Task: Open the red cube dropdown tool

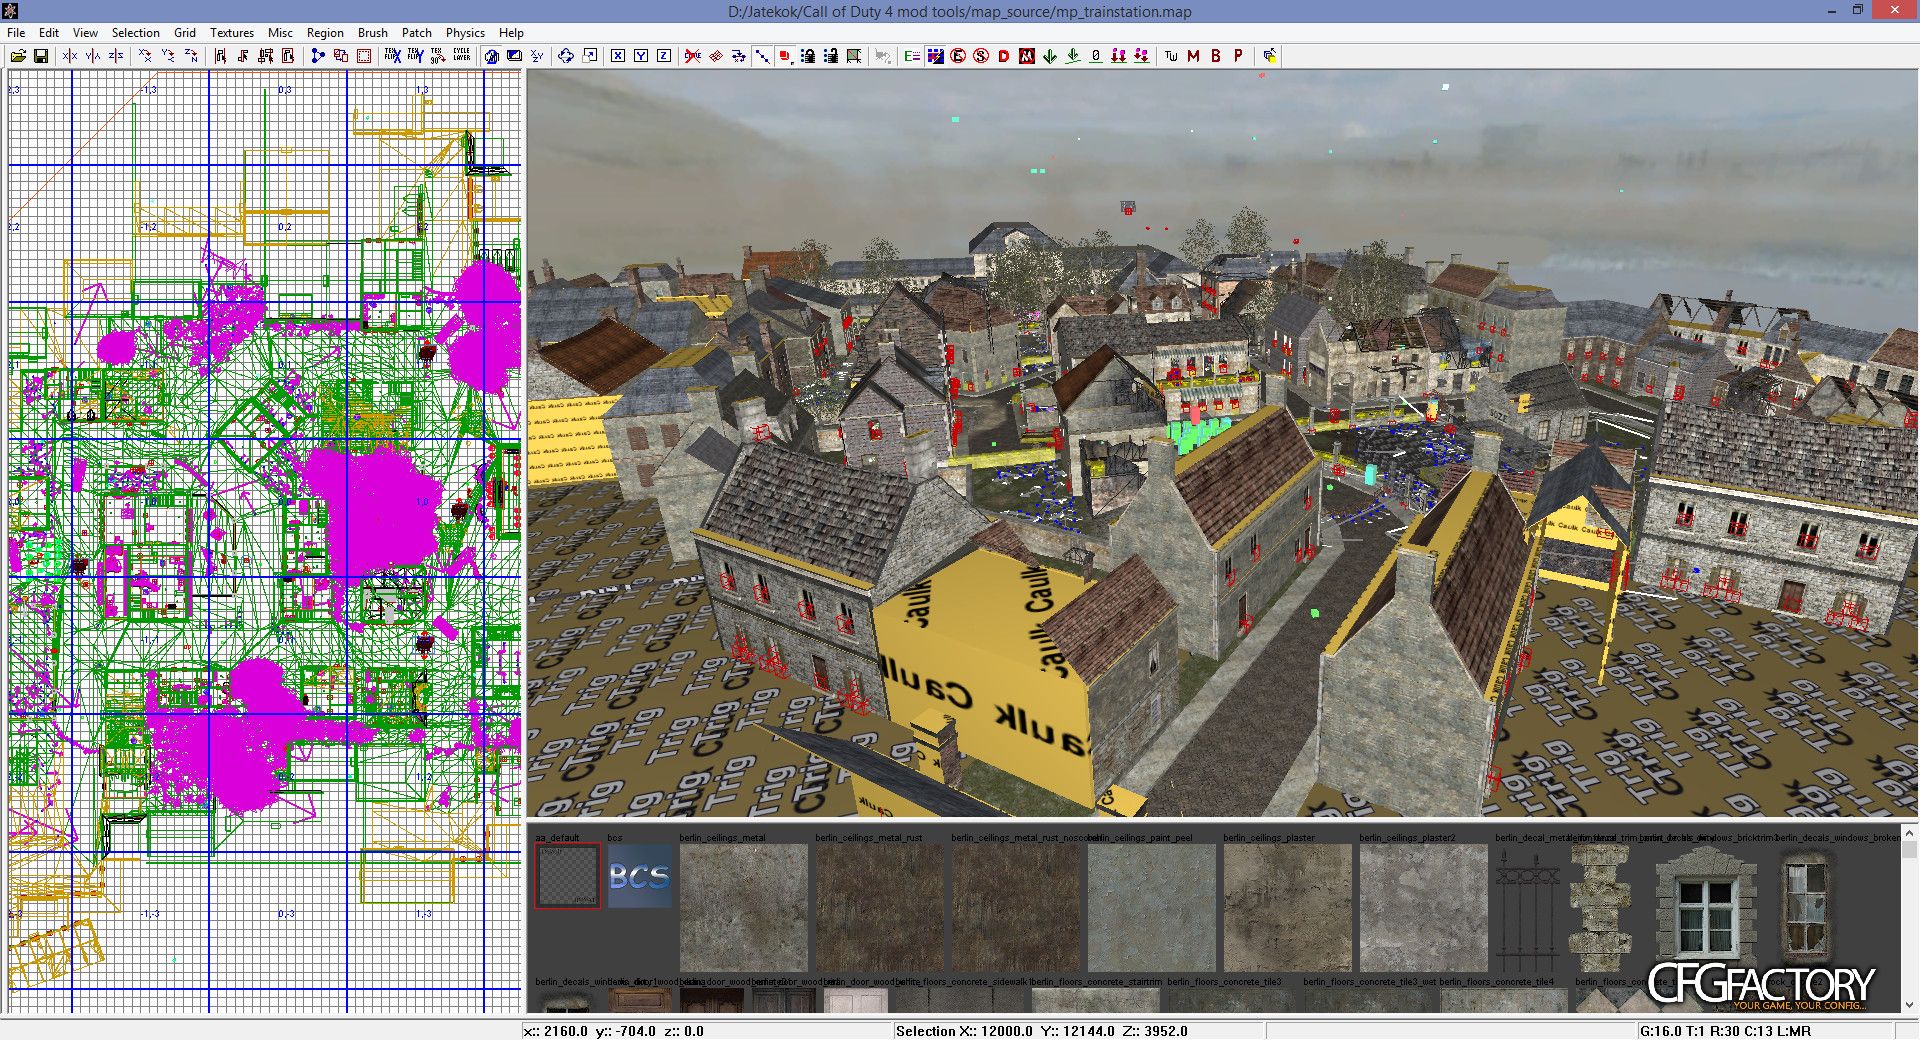Action: [785, 56]
